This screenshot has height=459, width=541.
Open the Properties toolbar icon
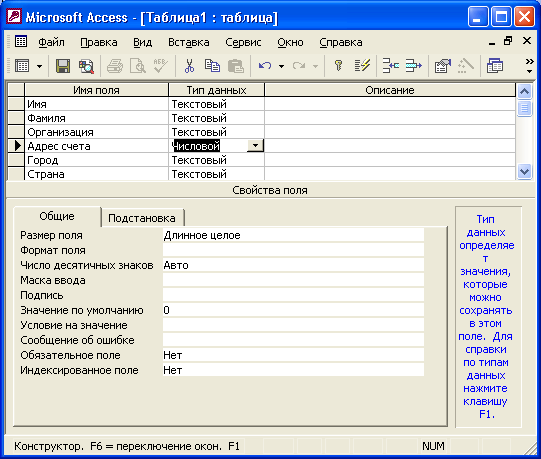coord(443,66)
